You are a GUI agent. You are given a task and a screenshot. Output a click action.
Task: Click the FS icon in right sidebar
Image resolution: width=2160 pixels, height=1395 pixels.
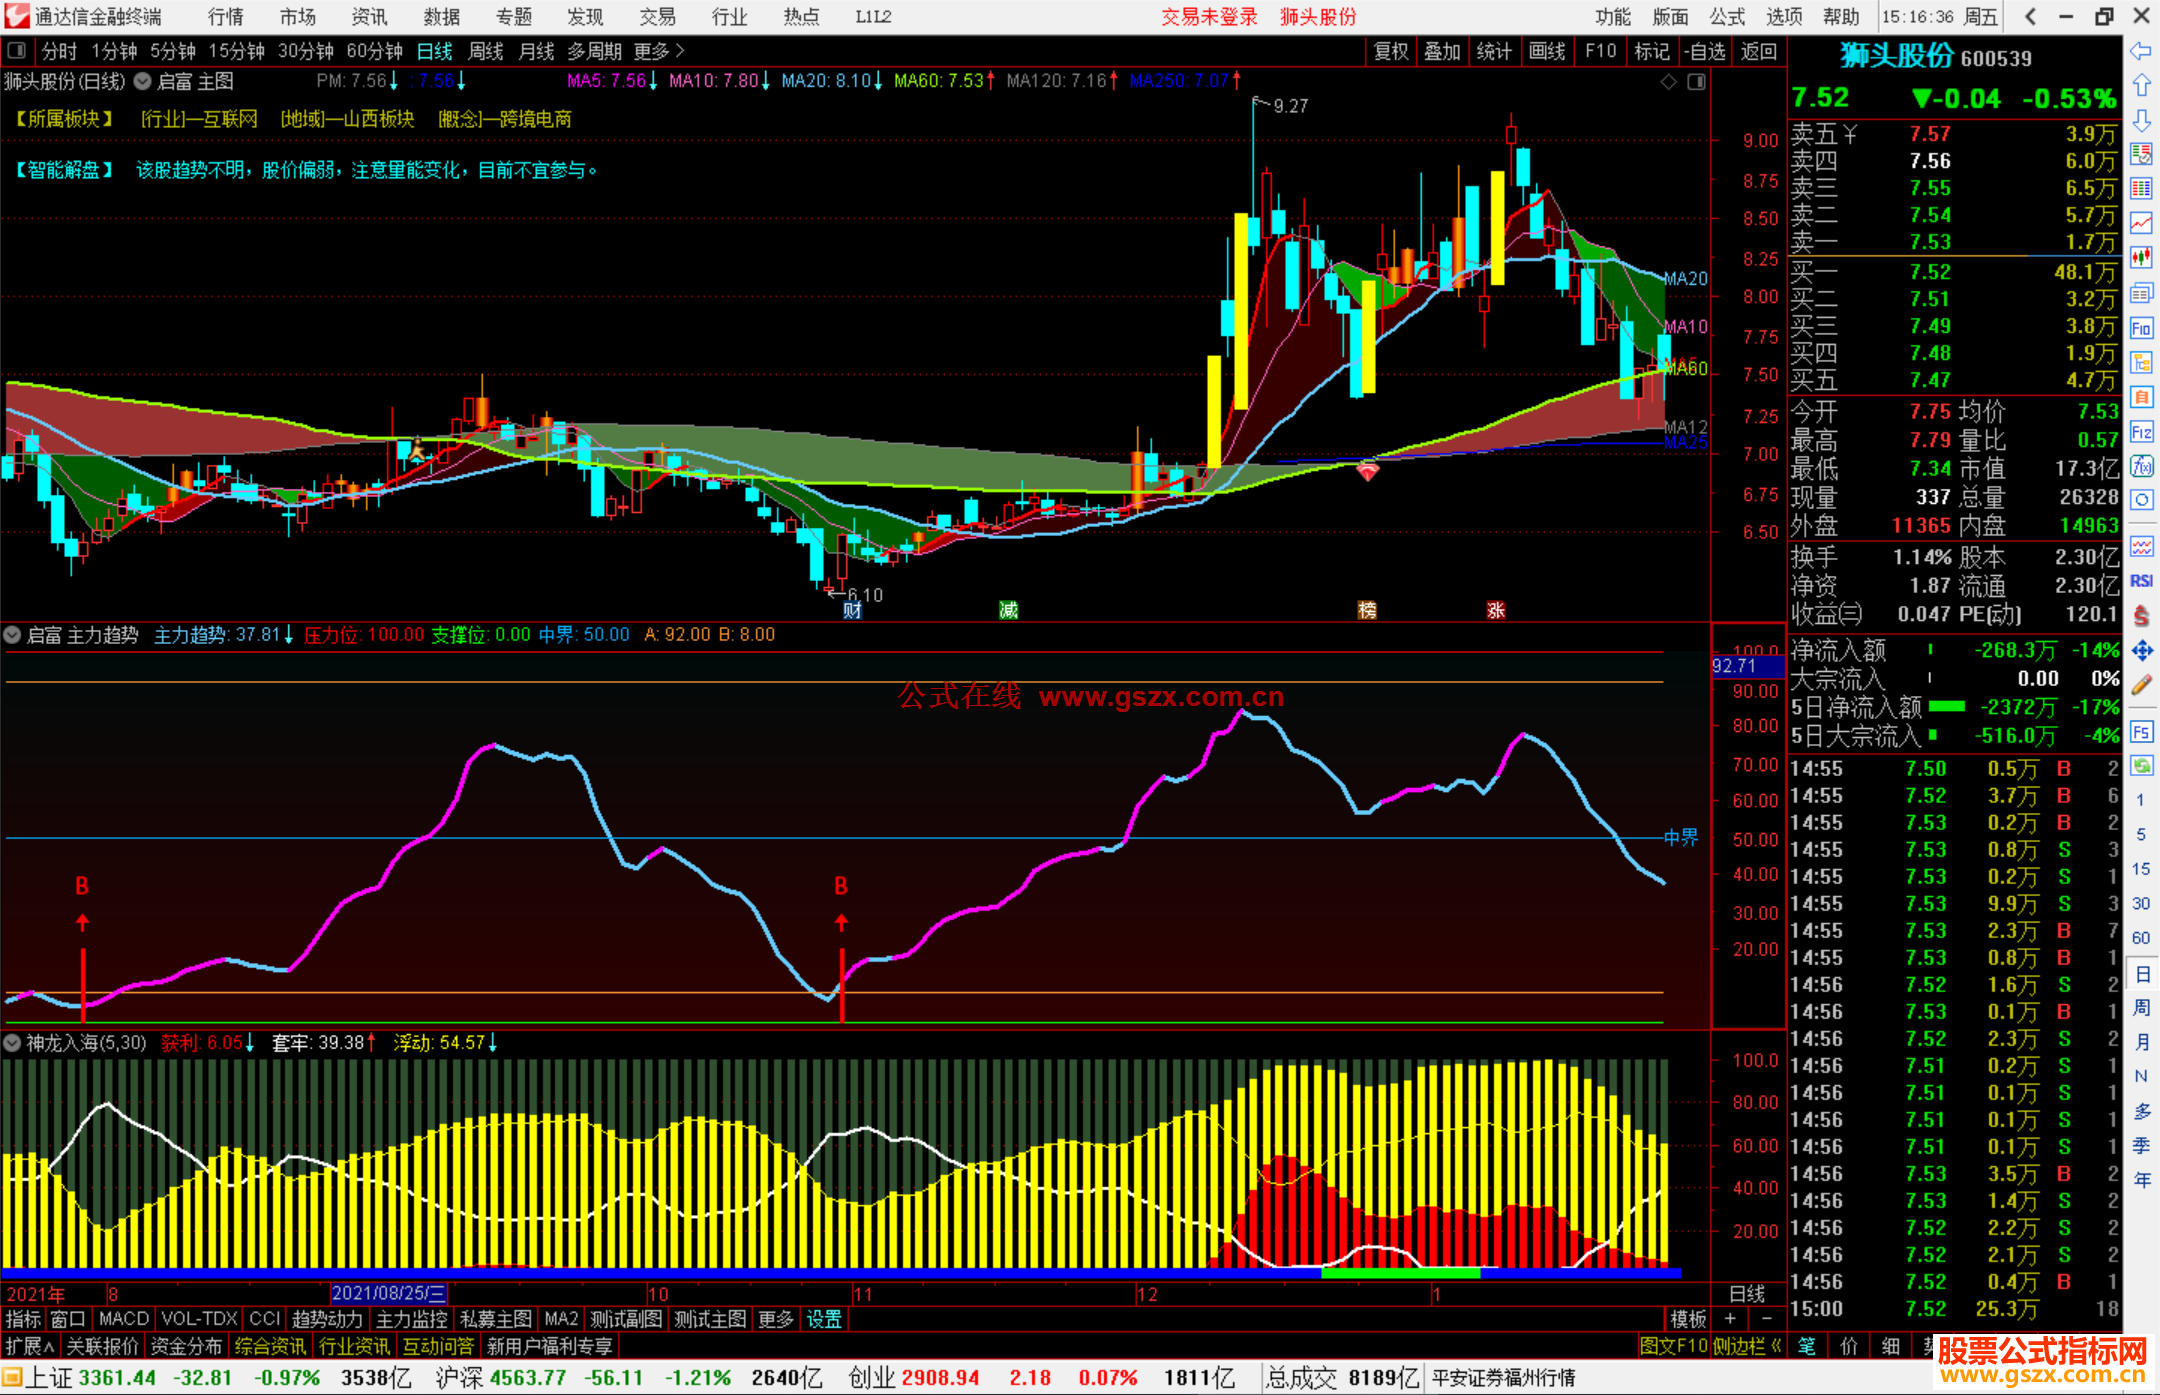tap(2141, 732)
